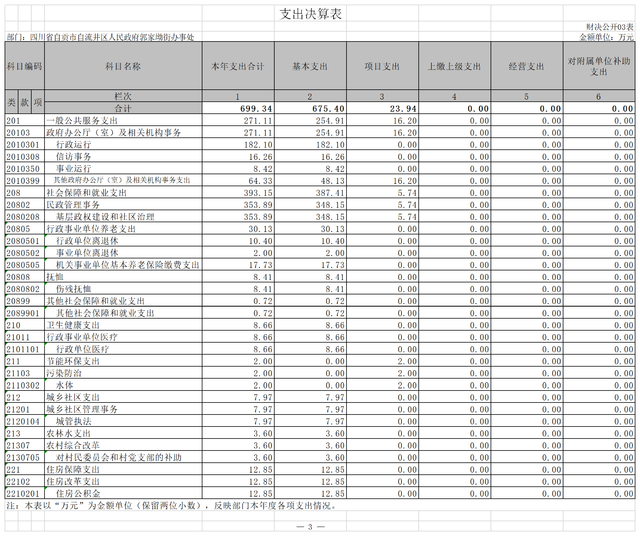This screenshot has height=536, width=640.
Task: Select the 农村综合改革 row name
Action: point(73,446)
